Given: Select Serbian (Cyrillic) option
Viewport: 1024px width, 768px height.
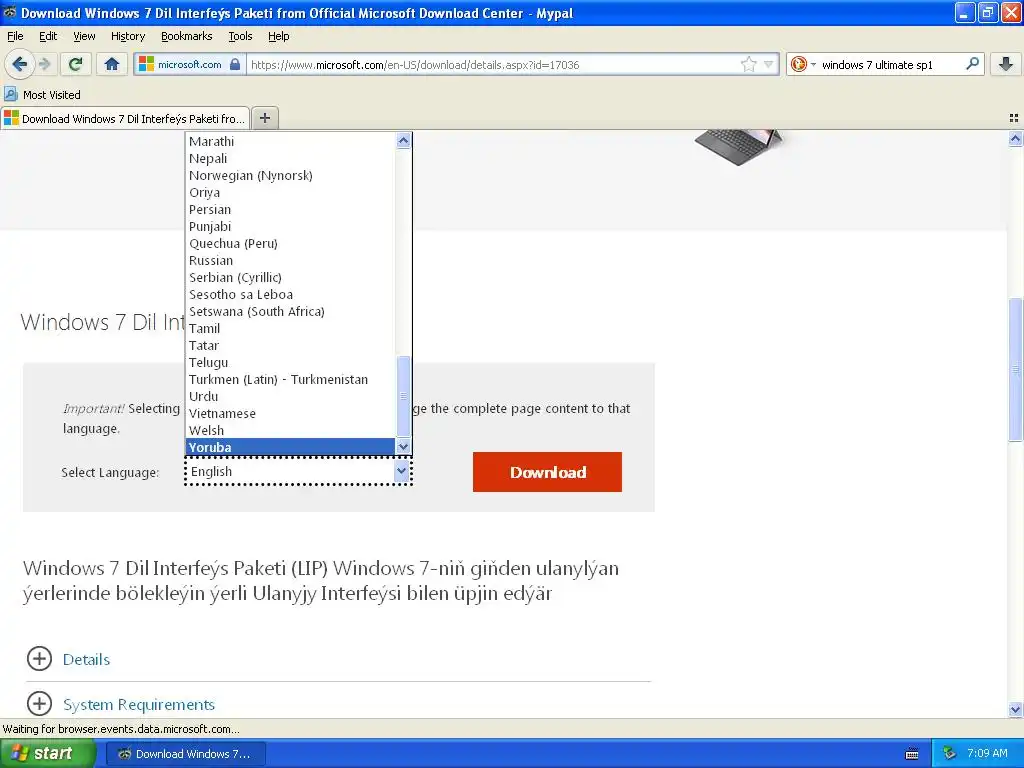Looking at the screenshot, I should pos(291,277).
